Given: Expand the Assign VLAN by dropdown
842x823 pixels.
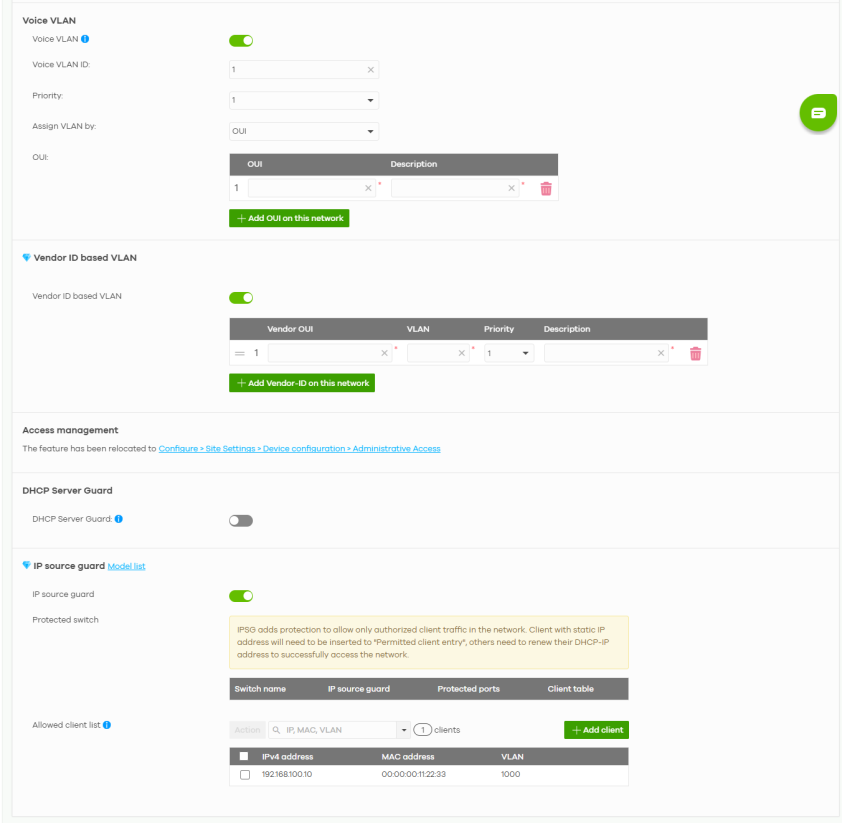Looking at the screenshot, I should click(x=304, y=131).
